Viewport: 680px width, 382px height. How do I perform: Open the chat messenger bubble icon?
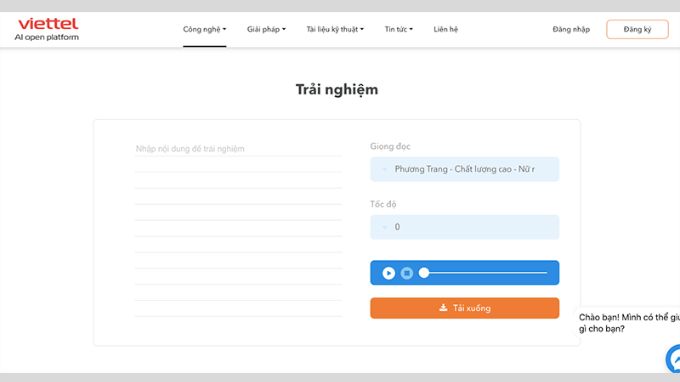tap(673, 359)
